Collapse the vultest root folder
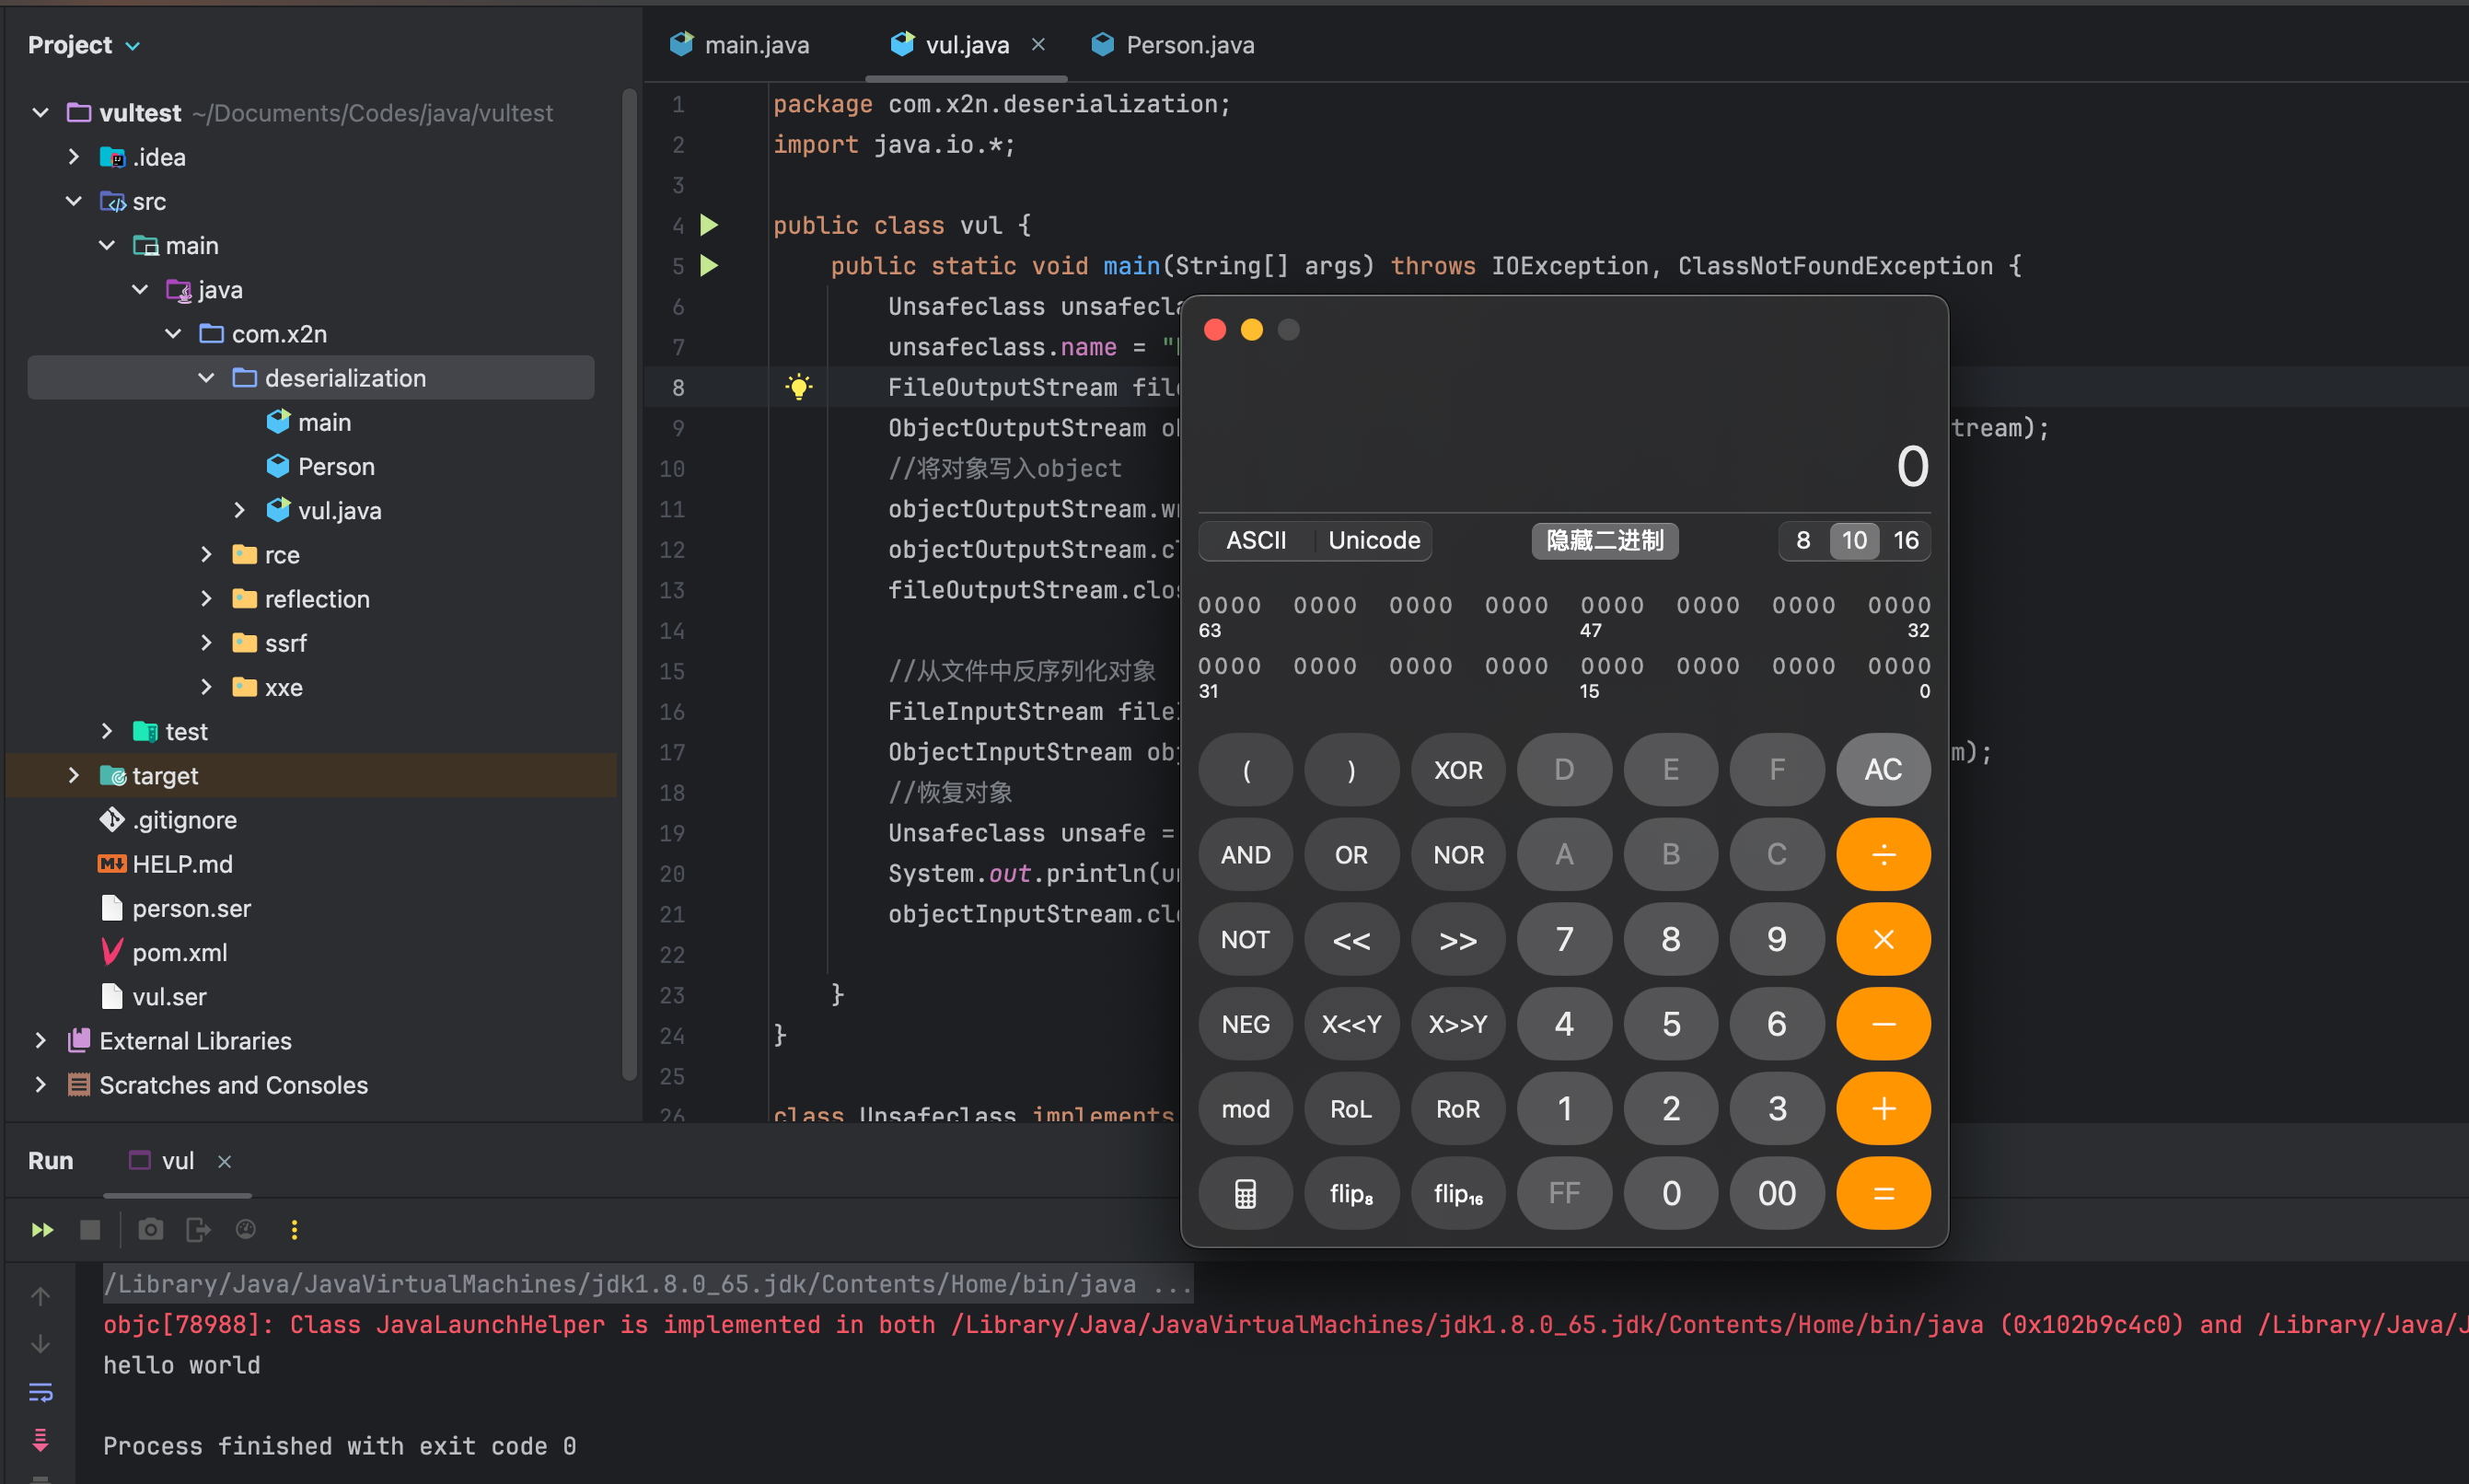Image resolution: width=2469 pixels, height=1484 pixels. coord(40,112)
